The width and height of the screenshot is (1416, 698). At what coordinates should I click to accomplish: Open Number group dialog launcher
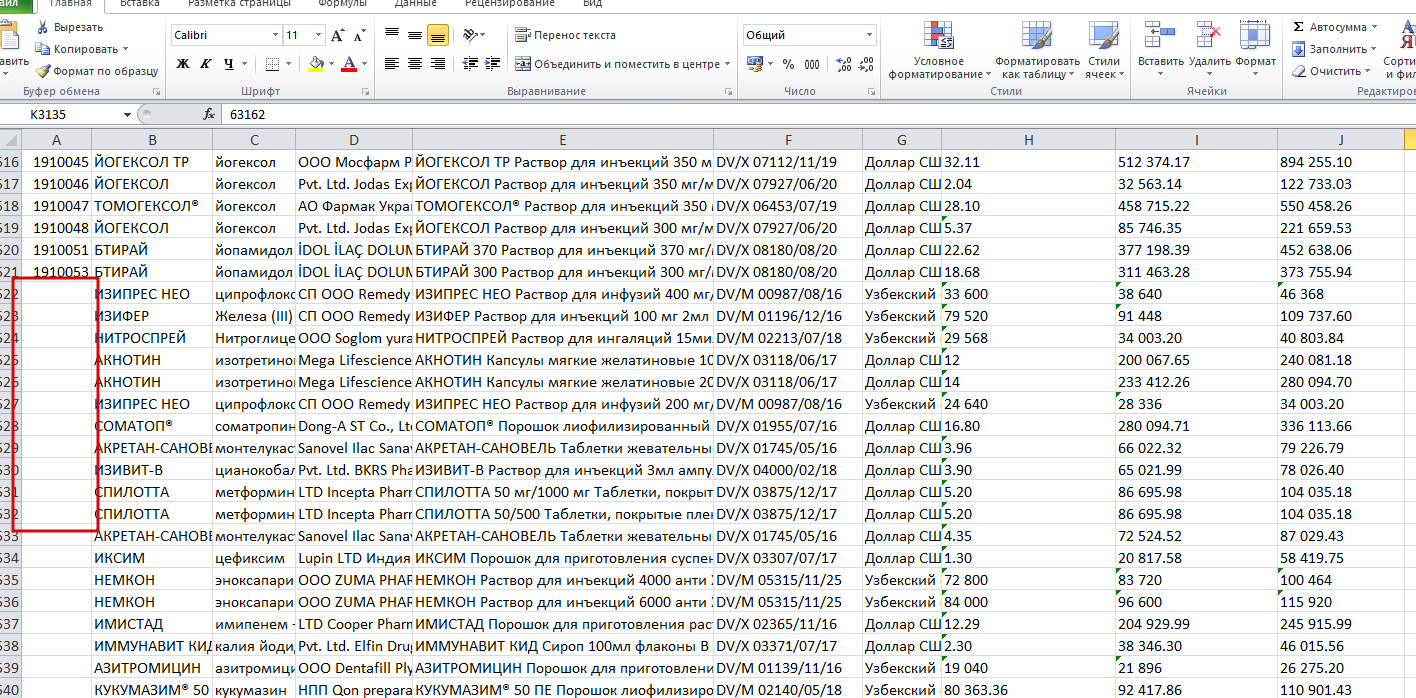871,91
